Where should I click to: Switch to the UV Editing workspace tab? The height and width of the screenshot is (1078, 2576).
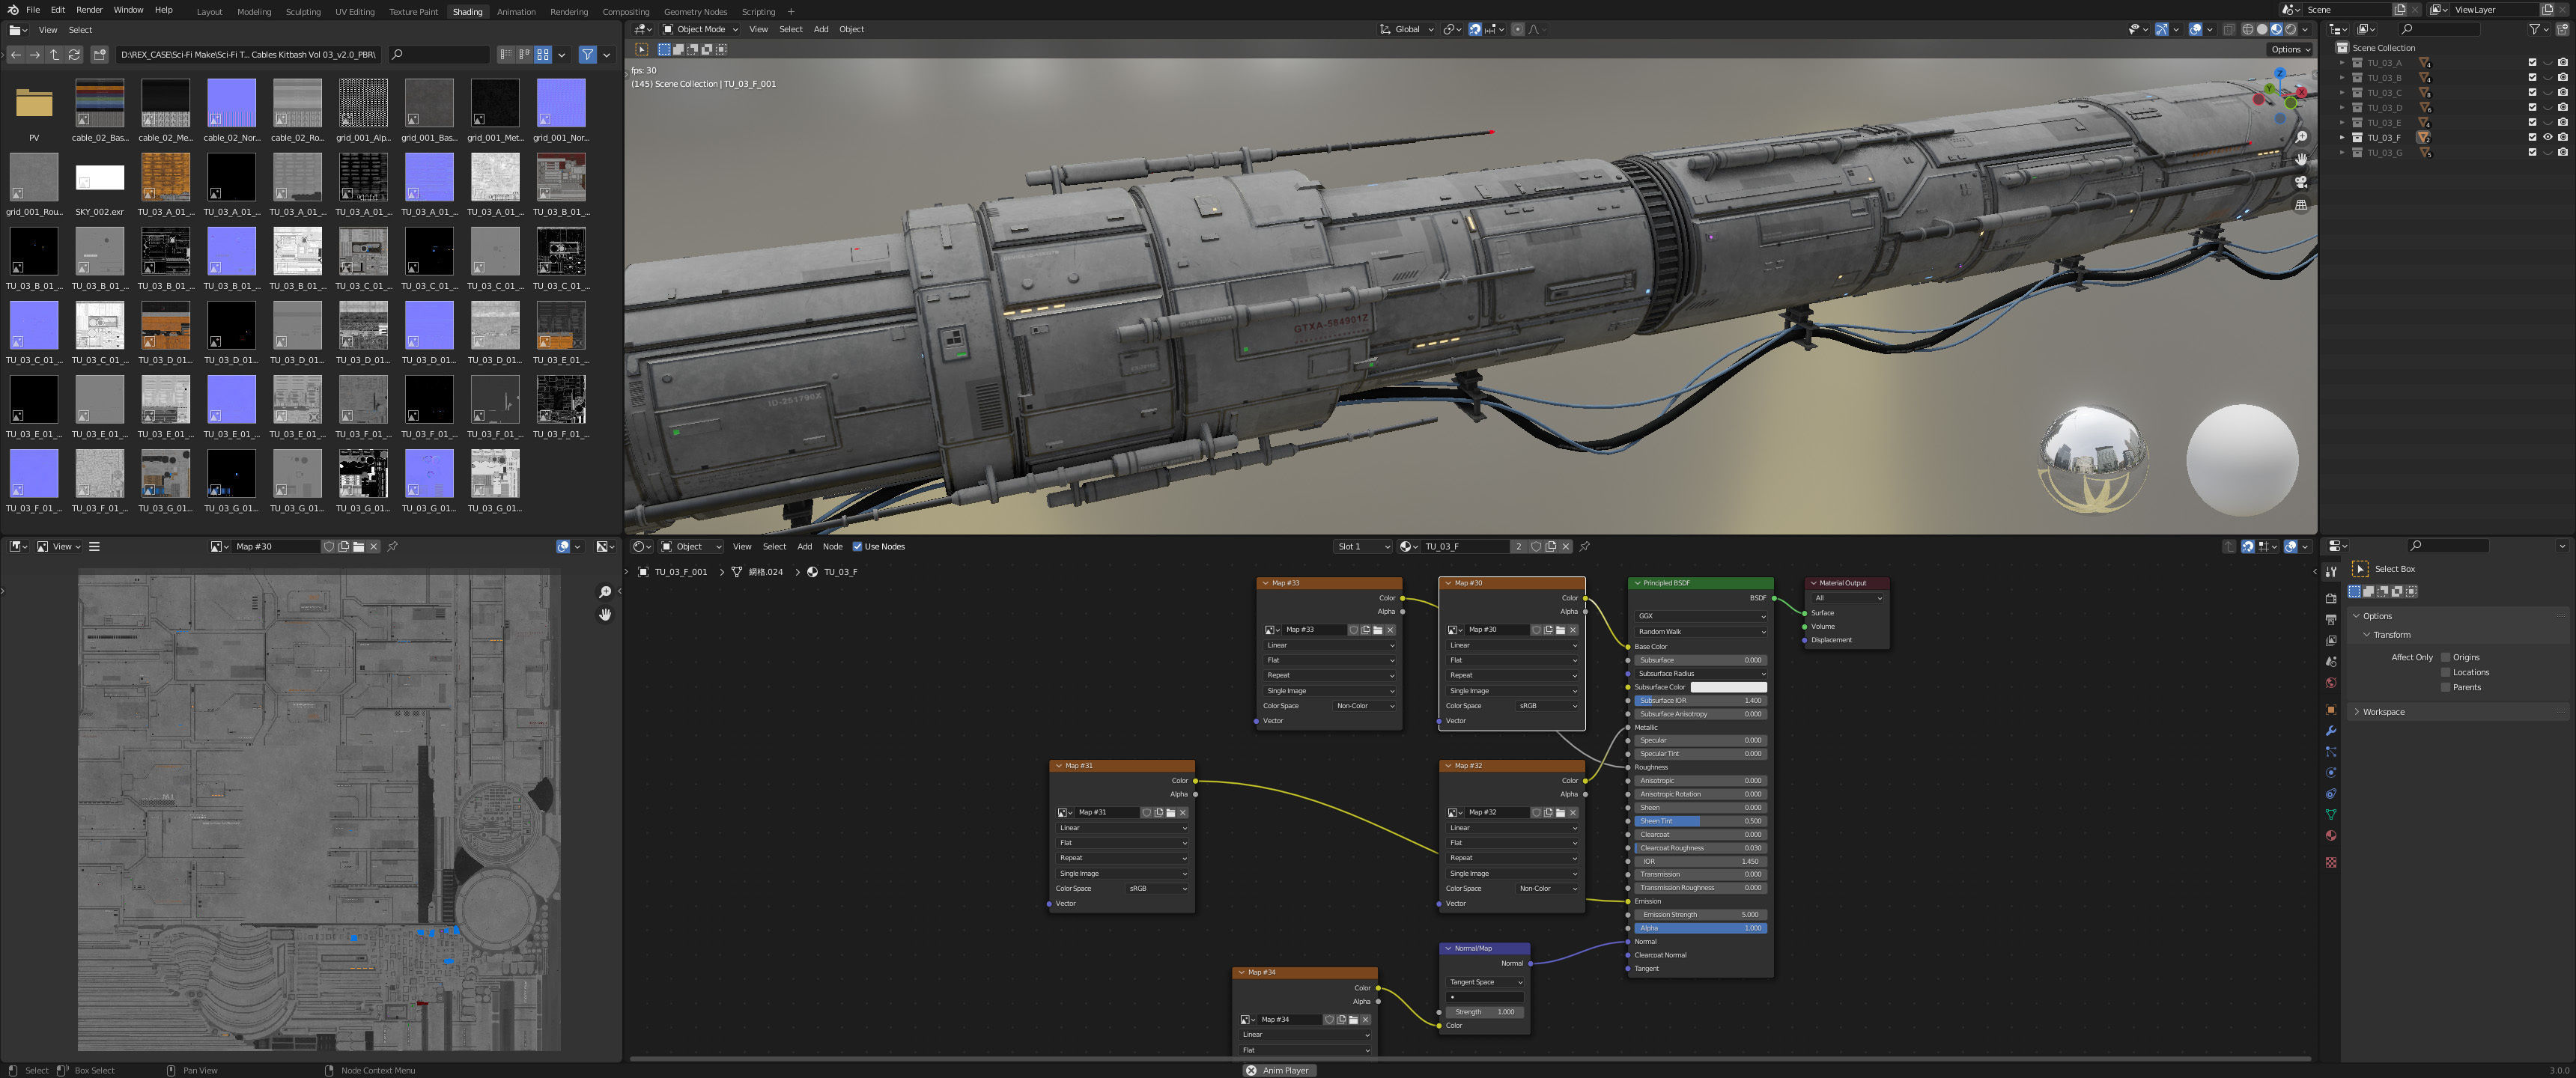coord(355,12)
